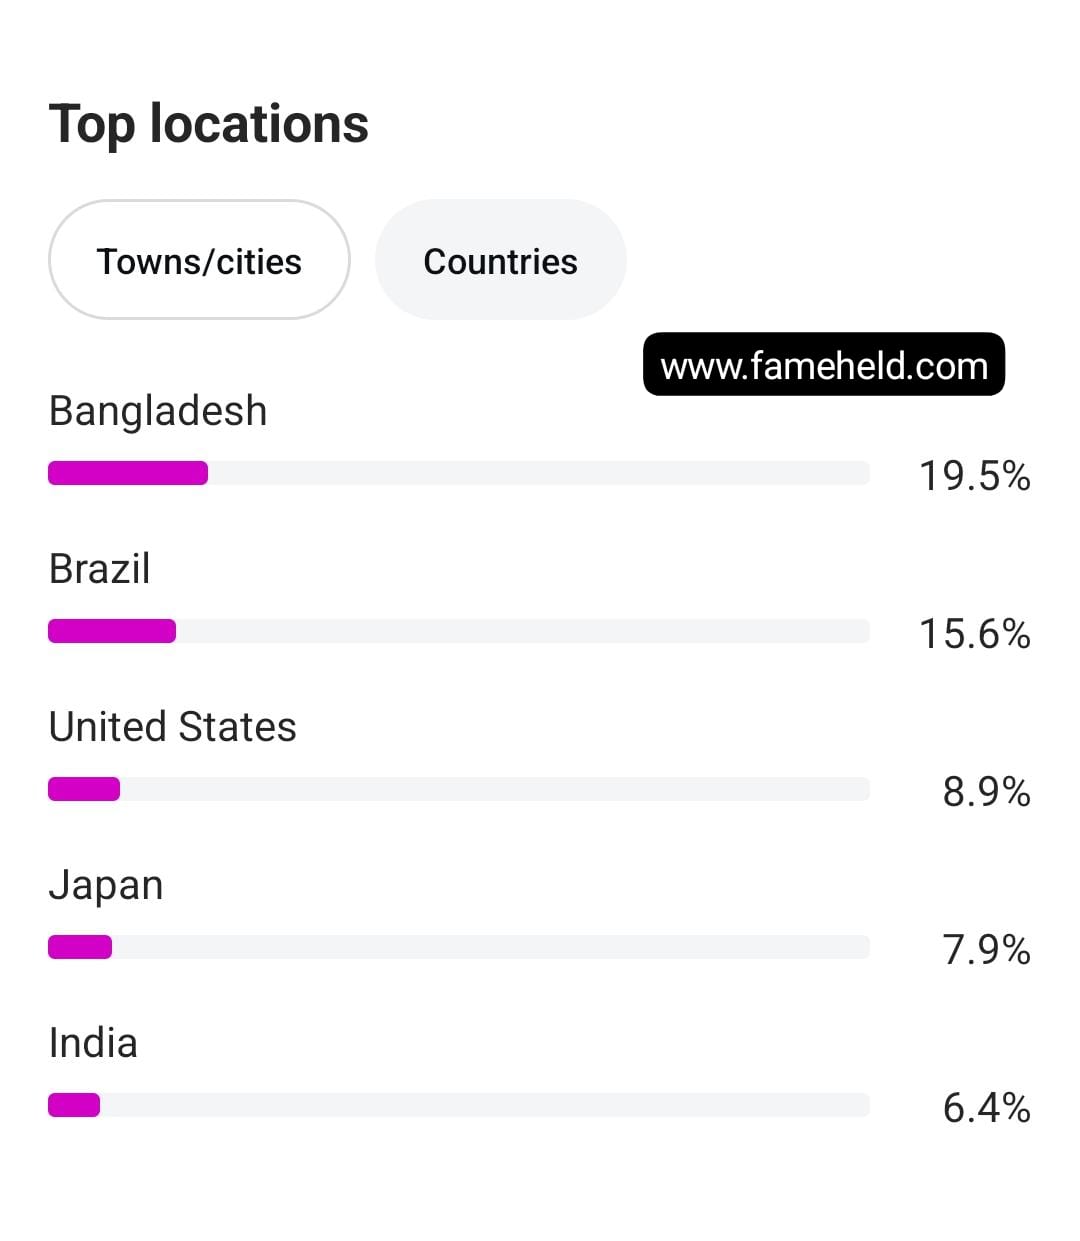Image resolution: width=1080 pixels, height=1241 pixels.
Task: Click the Brazil magenta progress bar
Action: tap(112, 631)
